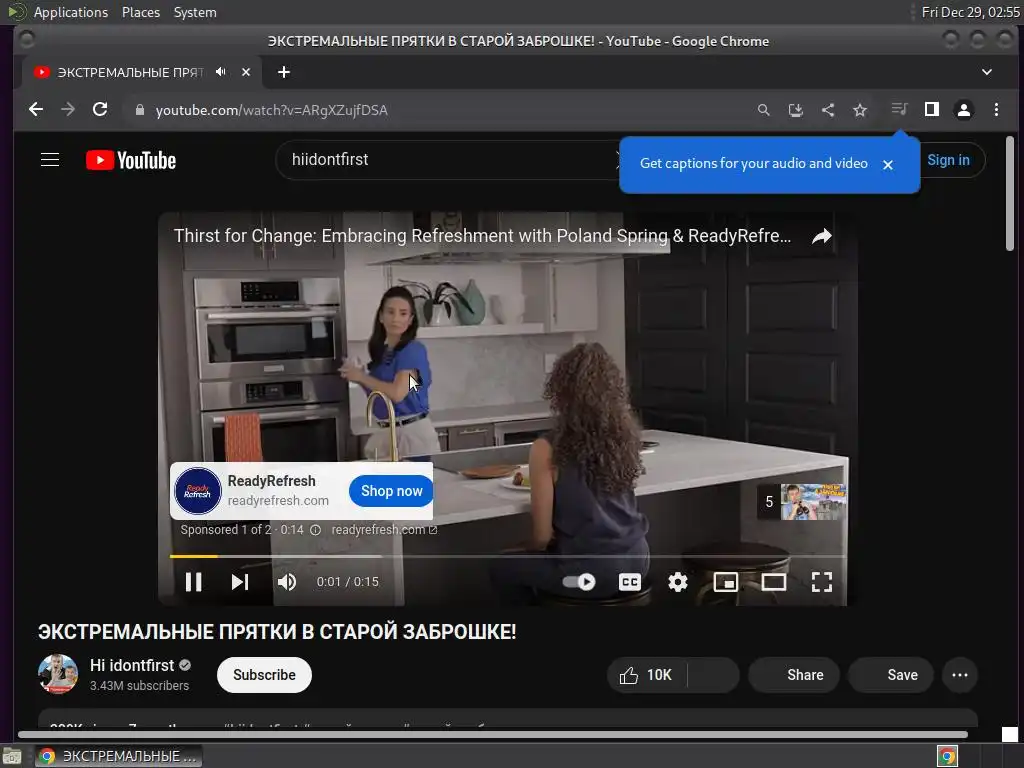Switch to theater mode
The width and height of the screenshot is (1024, 768).
tap(773, 581)
